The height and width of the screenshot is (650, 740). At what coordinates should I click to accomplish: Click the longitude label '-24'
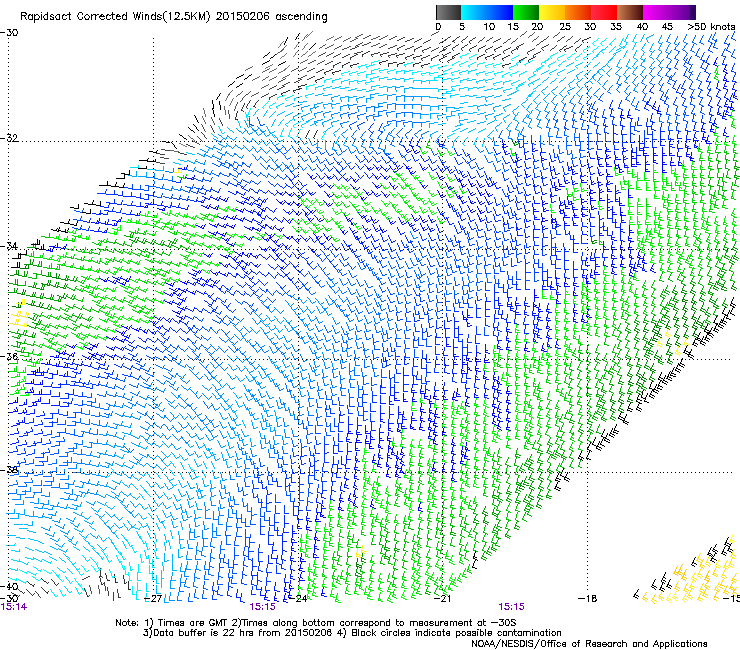click(298, 599)
